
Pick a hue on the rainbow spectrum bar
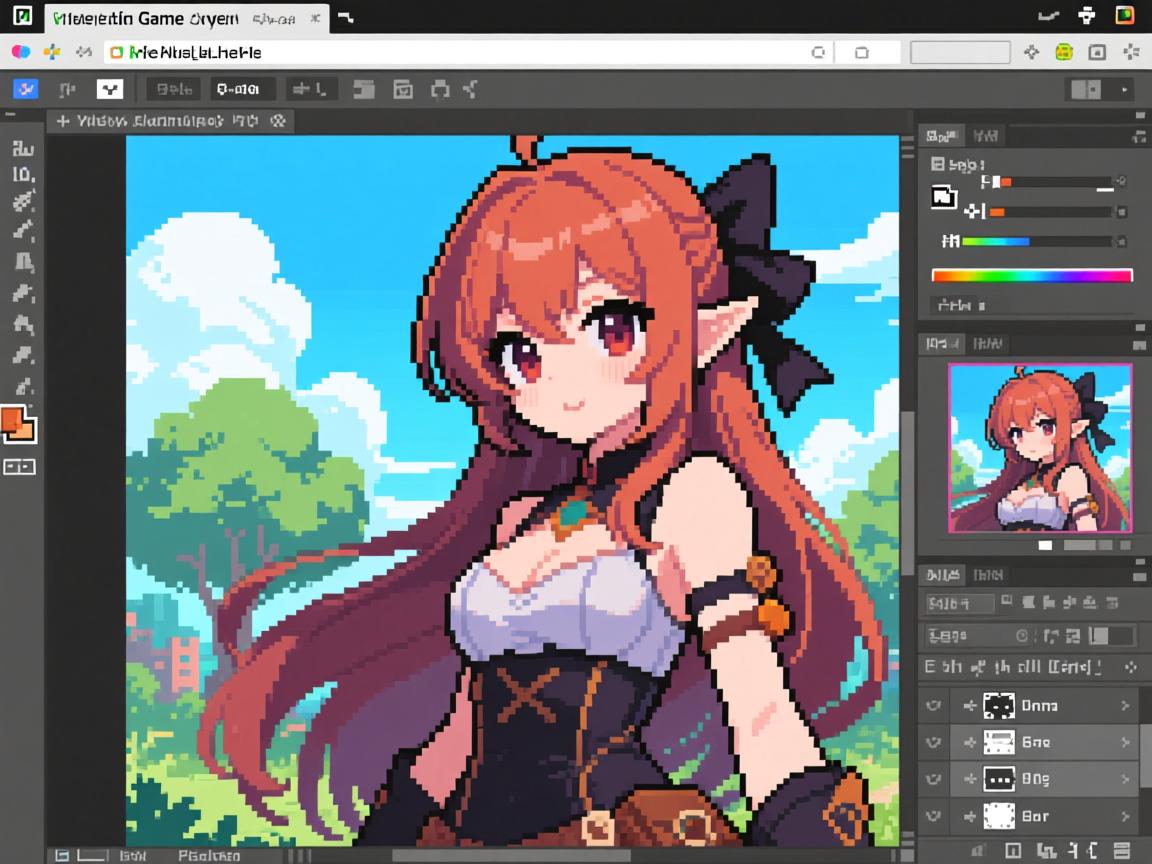pyautogui.click(x=1030, y=275)
